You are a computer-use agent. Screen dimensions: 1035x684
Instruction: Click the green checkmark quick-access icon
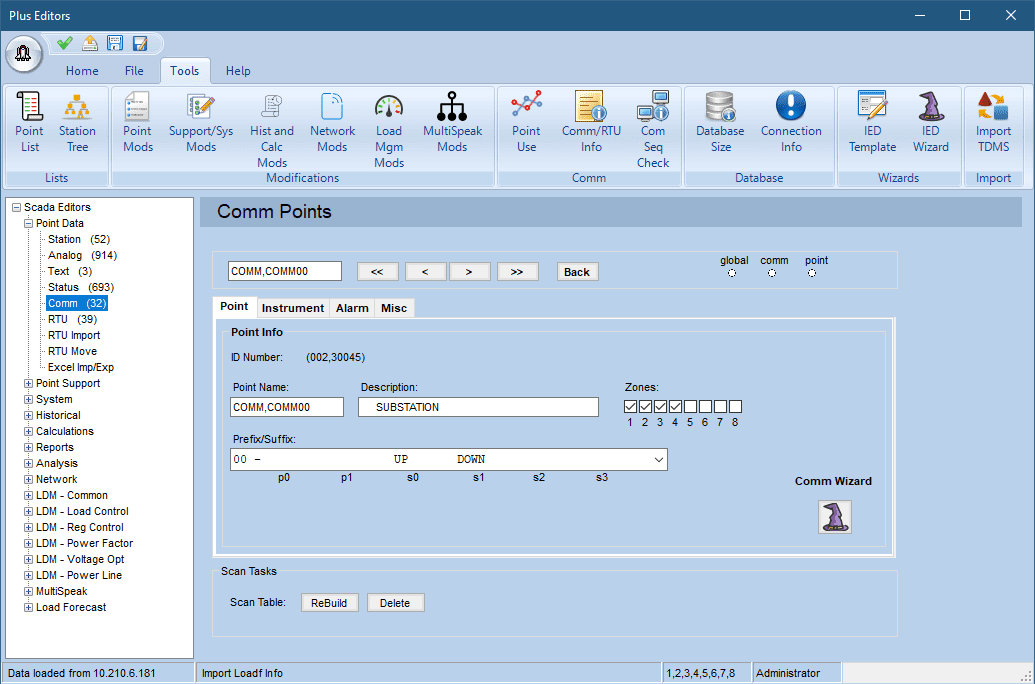coord(65,44)
